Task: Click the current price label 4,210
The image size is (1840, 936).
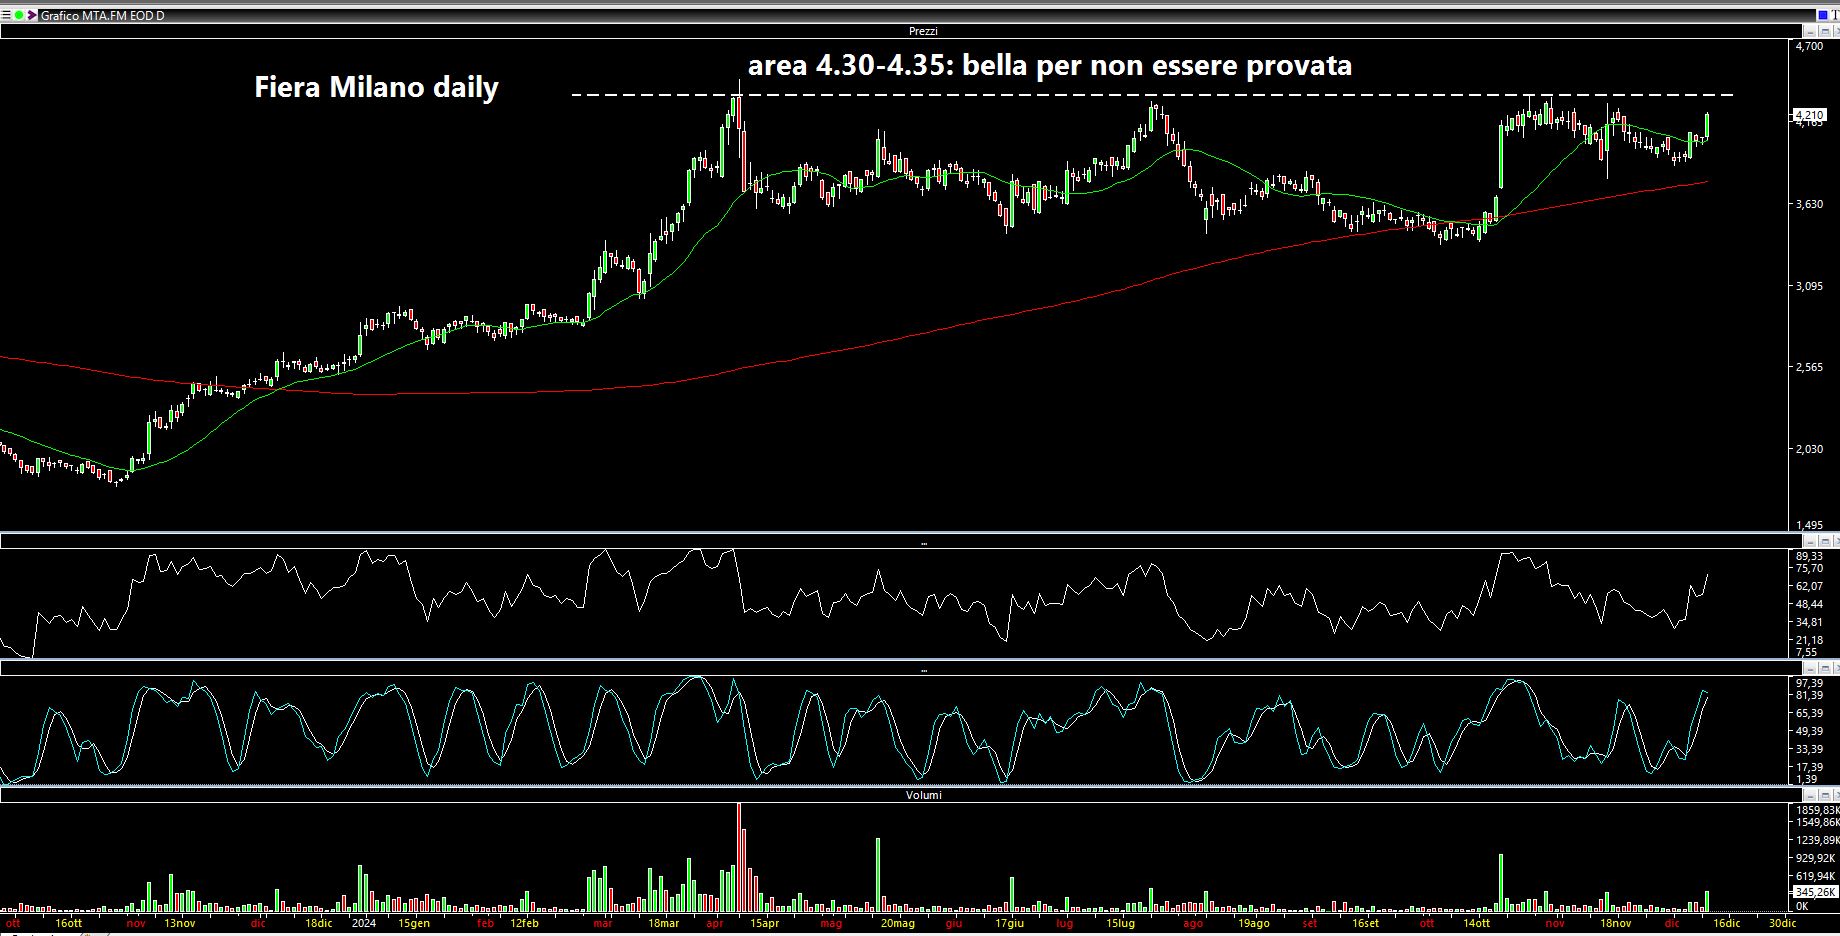Action: coord(1811,115)
